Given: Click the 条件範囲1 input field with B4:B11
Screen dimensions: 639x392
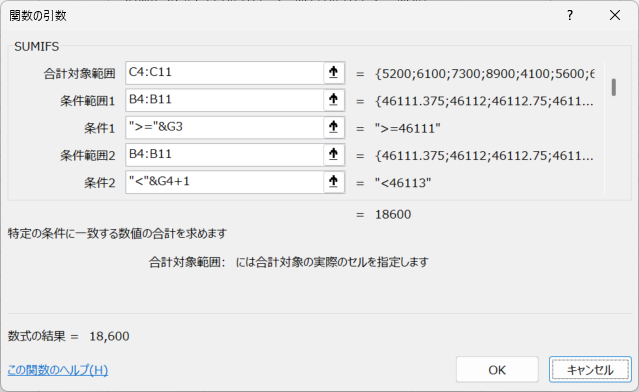Looking at the screenshot, I should [225, 100].
